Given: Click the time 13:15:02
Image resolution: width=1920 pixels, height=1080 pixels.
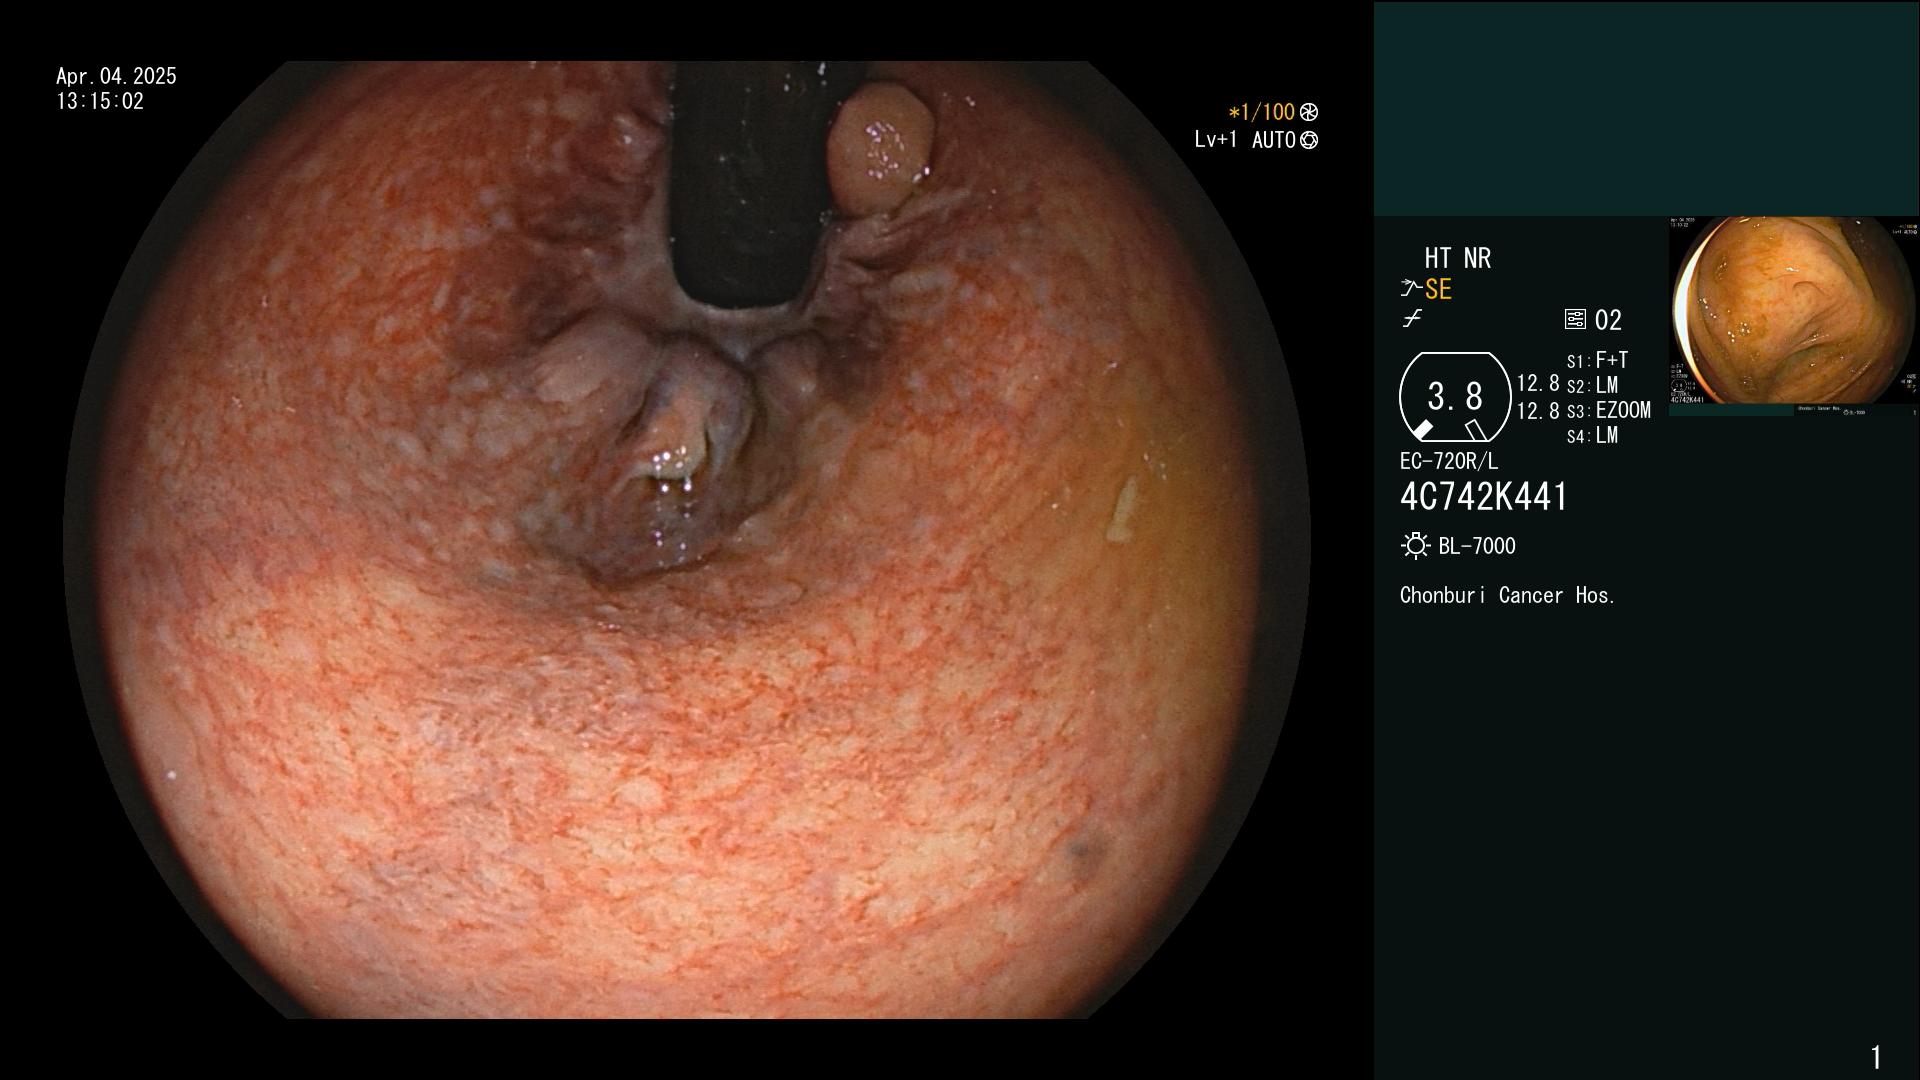Looking at the screenshot, I should 100,101.
